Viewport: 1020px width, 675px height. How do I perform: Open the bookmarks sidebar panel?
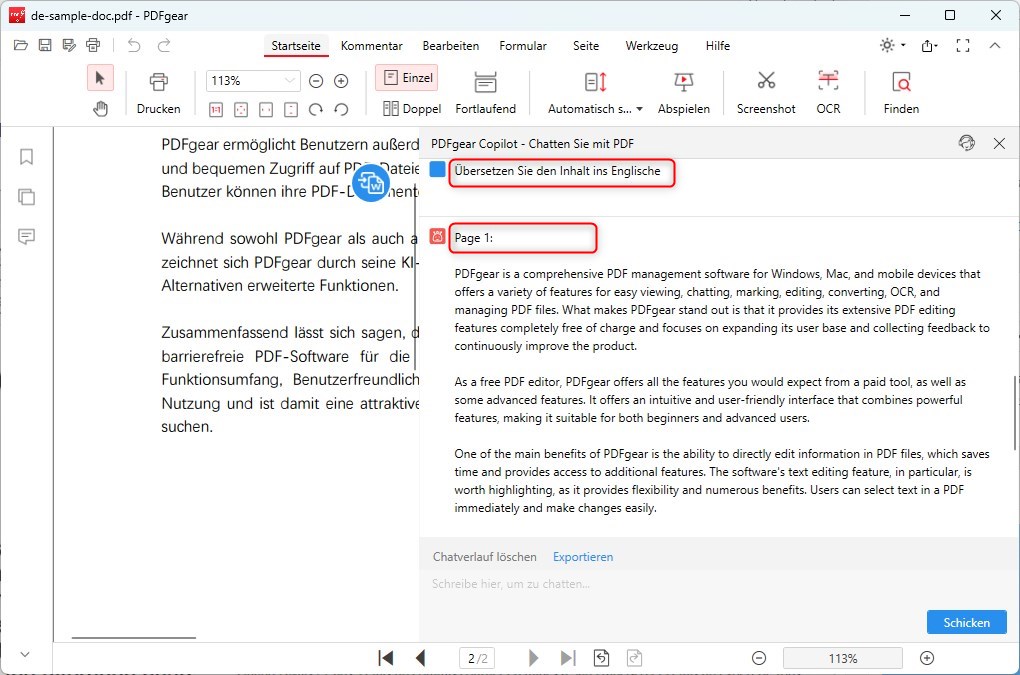click(x=27, y=156)
